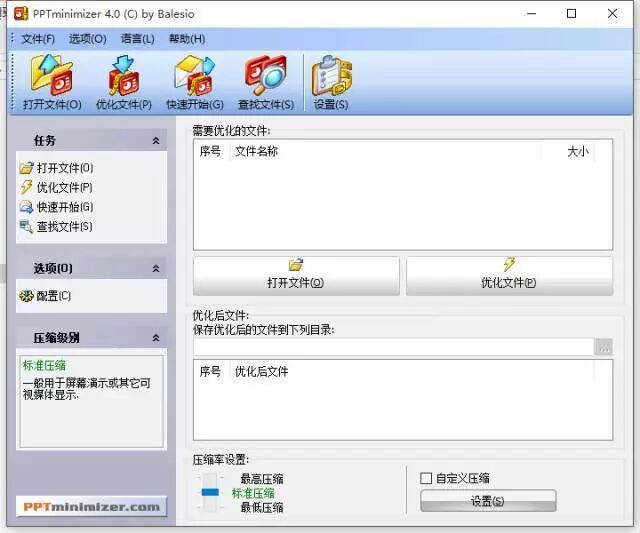Open the 选项(O) menu
The height and width of the screenshot is (533, 640).
[88, 39]
